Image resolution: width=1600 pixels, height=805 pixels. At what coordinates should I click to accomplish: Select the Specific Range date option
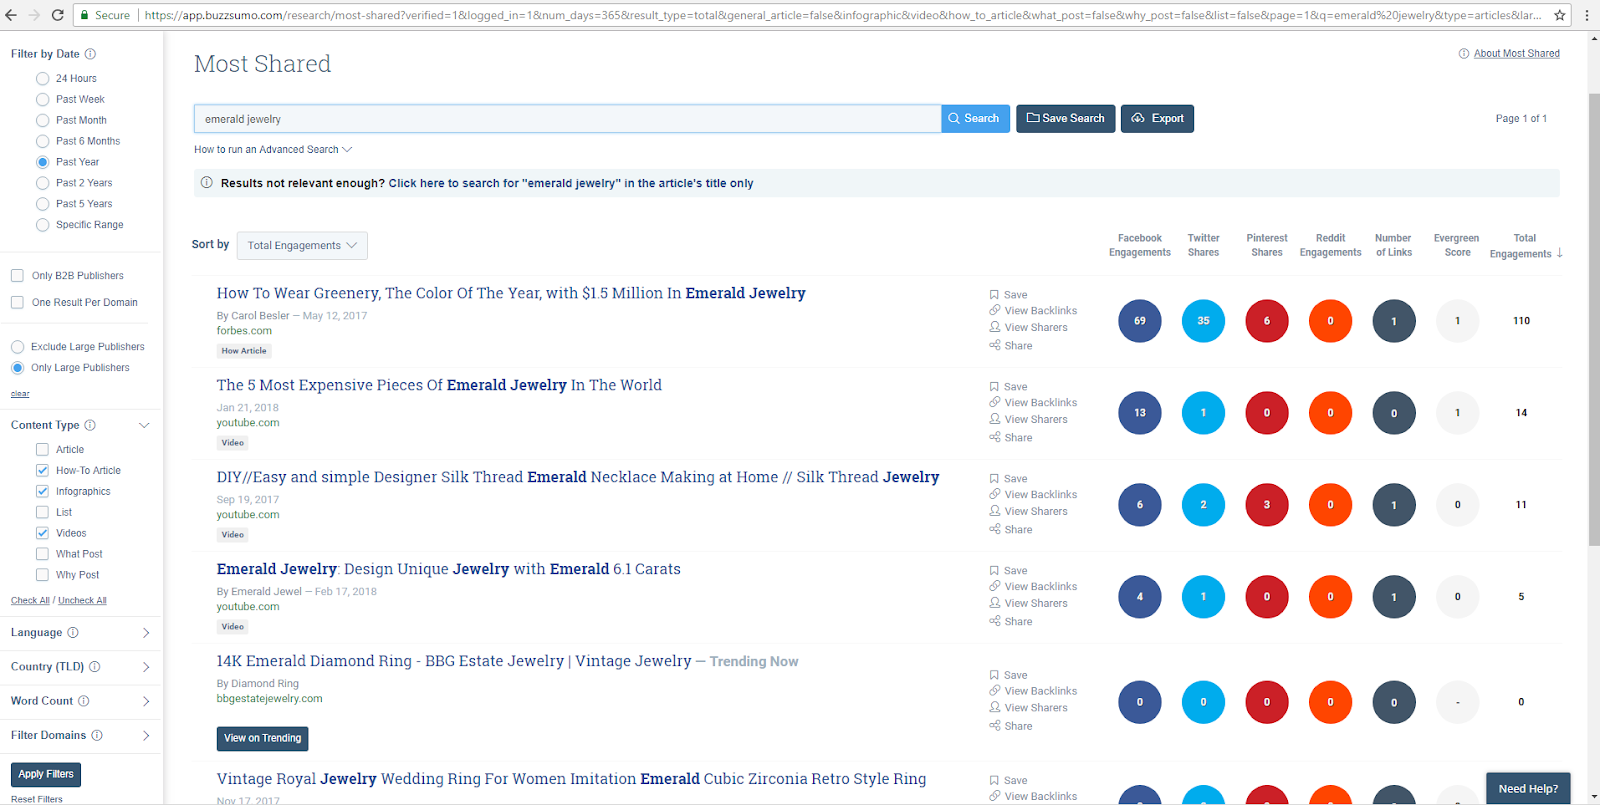(x=42, y=225)
